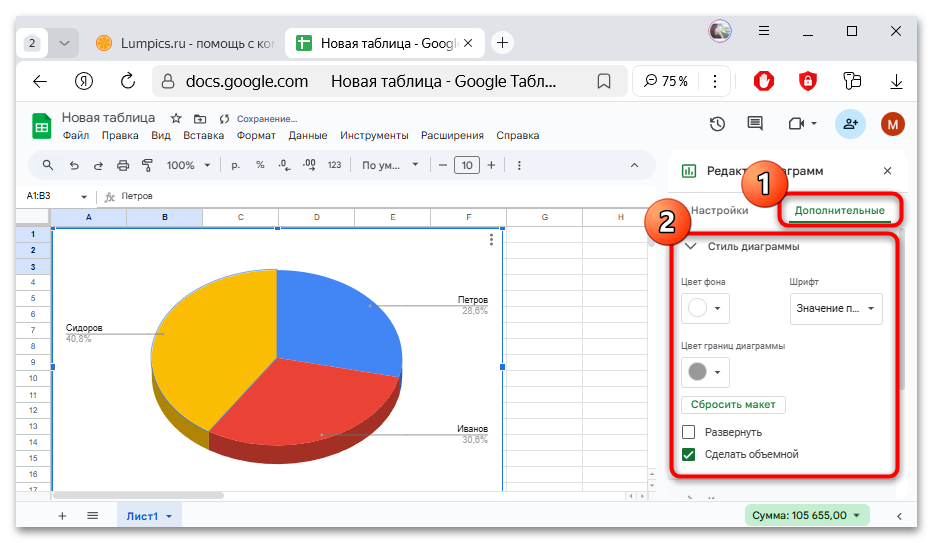Click the Сумма: 105 655,00 indicator
The height and width of the screenshot is (543, 933).
click(x=807, y=515)
